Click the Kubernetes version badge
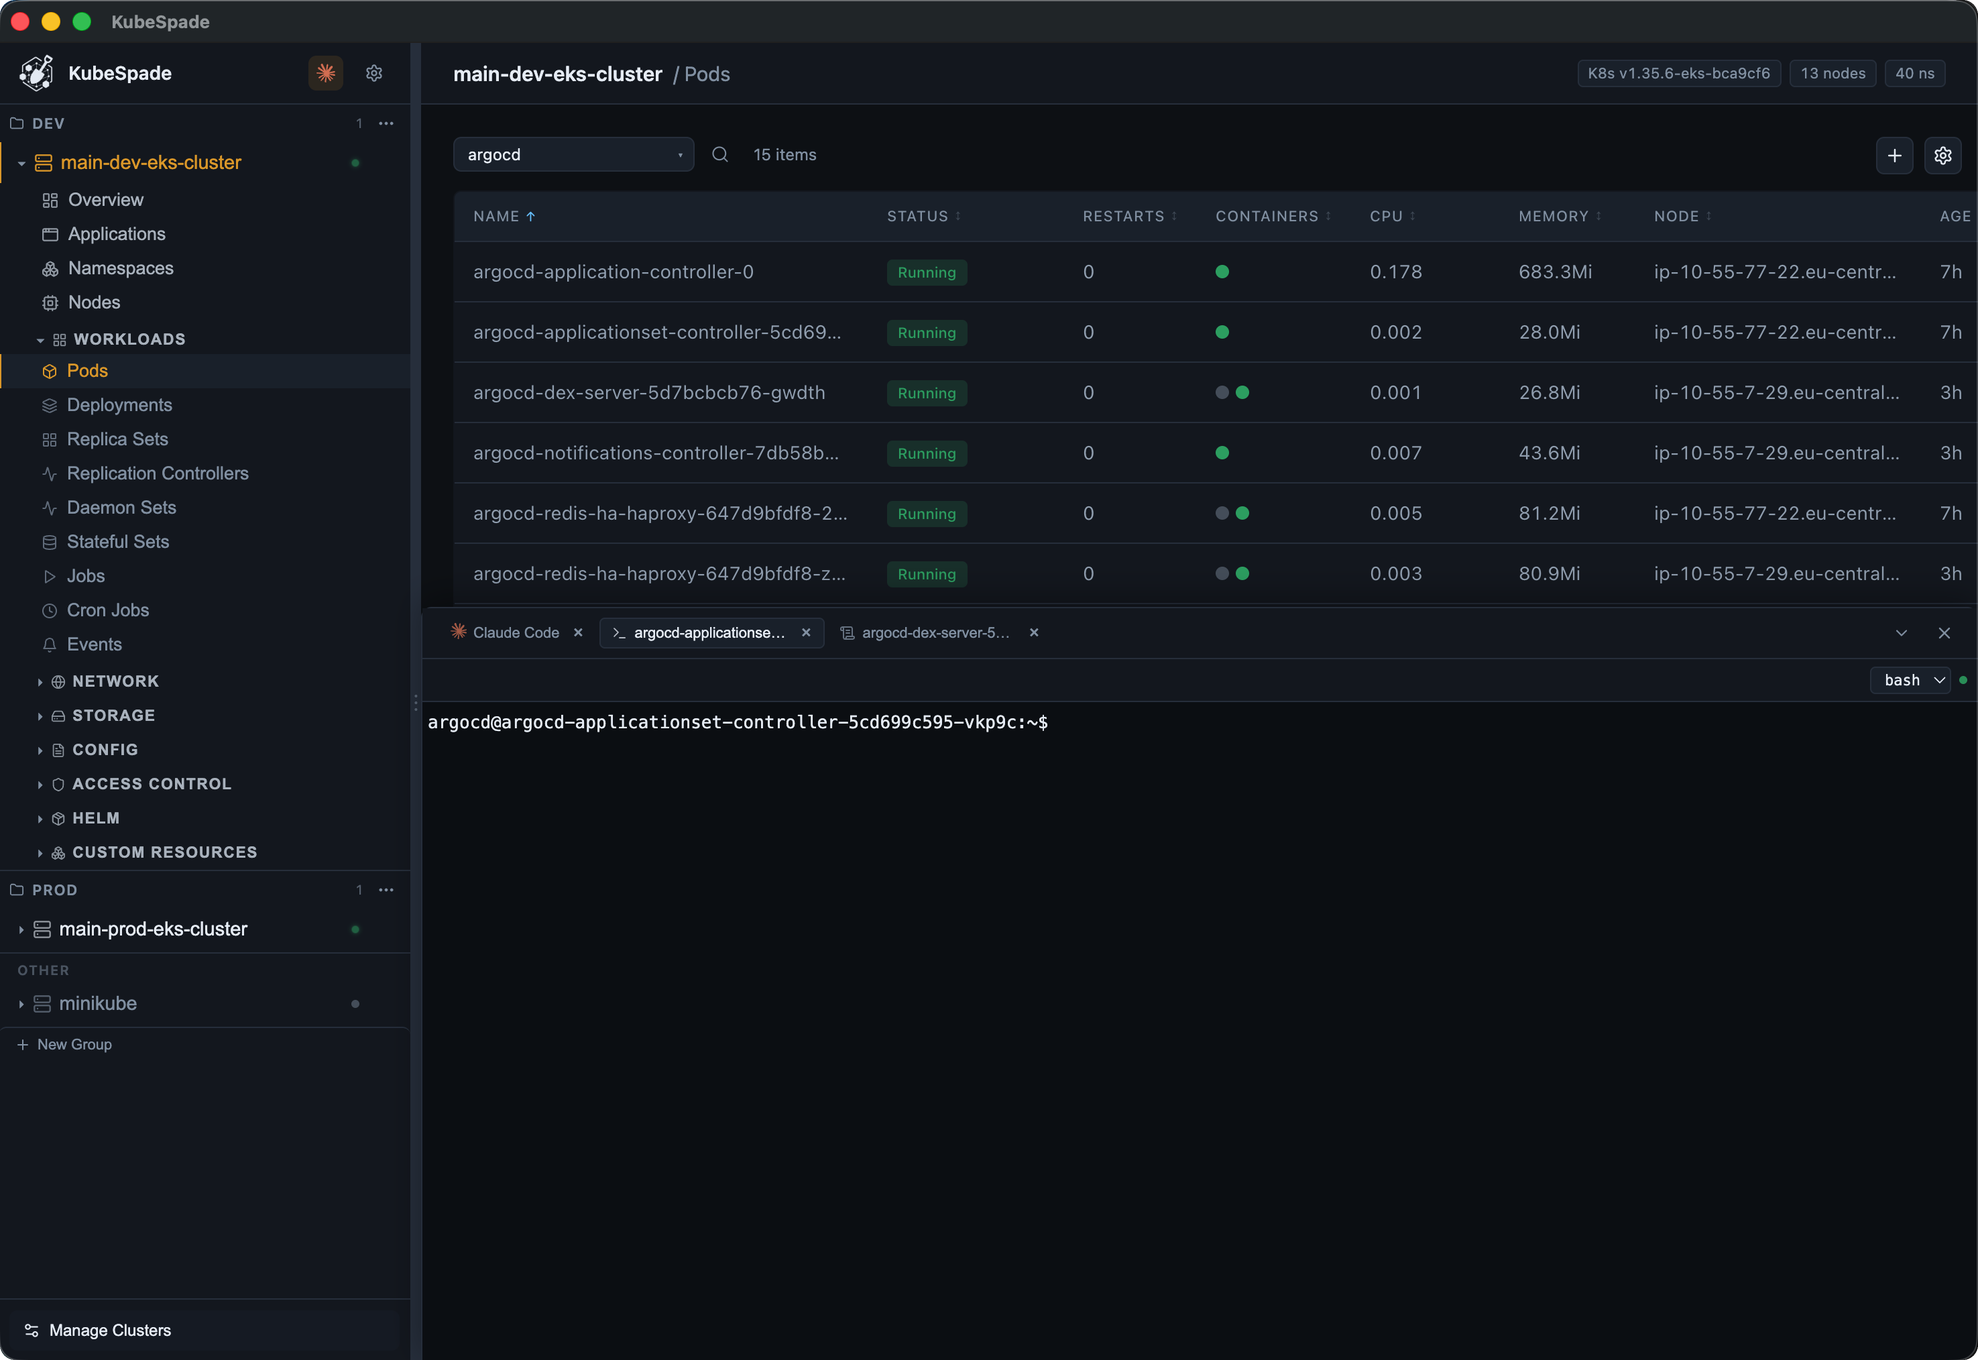 point(1678,73)
